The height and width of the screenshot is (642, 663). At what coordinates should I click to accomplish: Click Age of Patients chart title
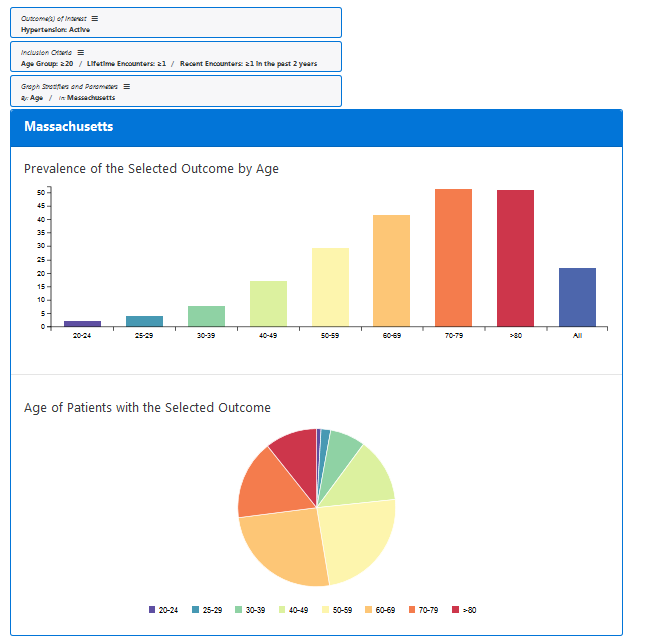click(x=147, y=408)
